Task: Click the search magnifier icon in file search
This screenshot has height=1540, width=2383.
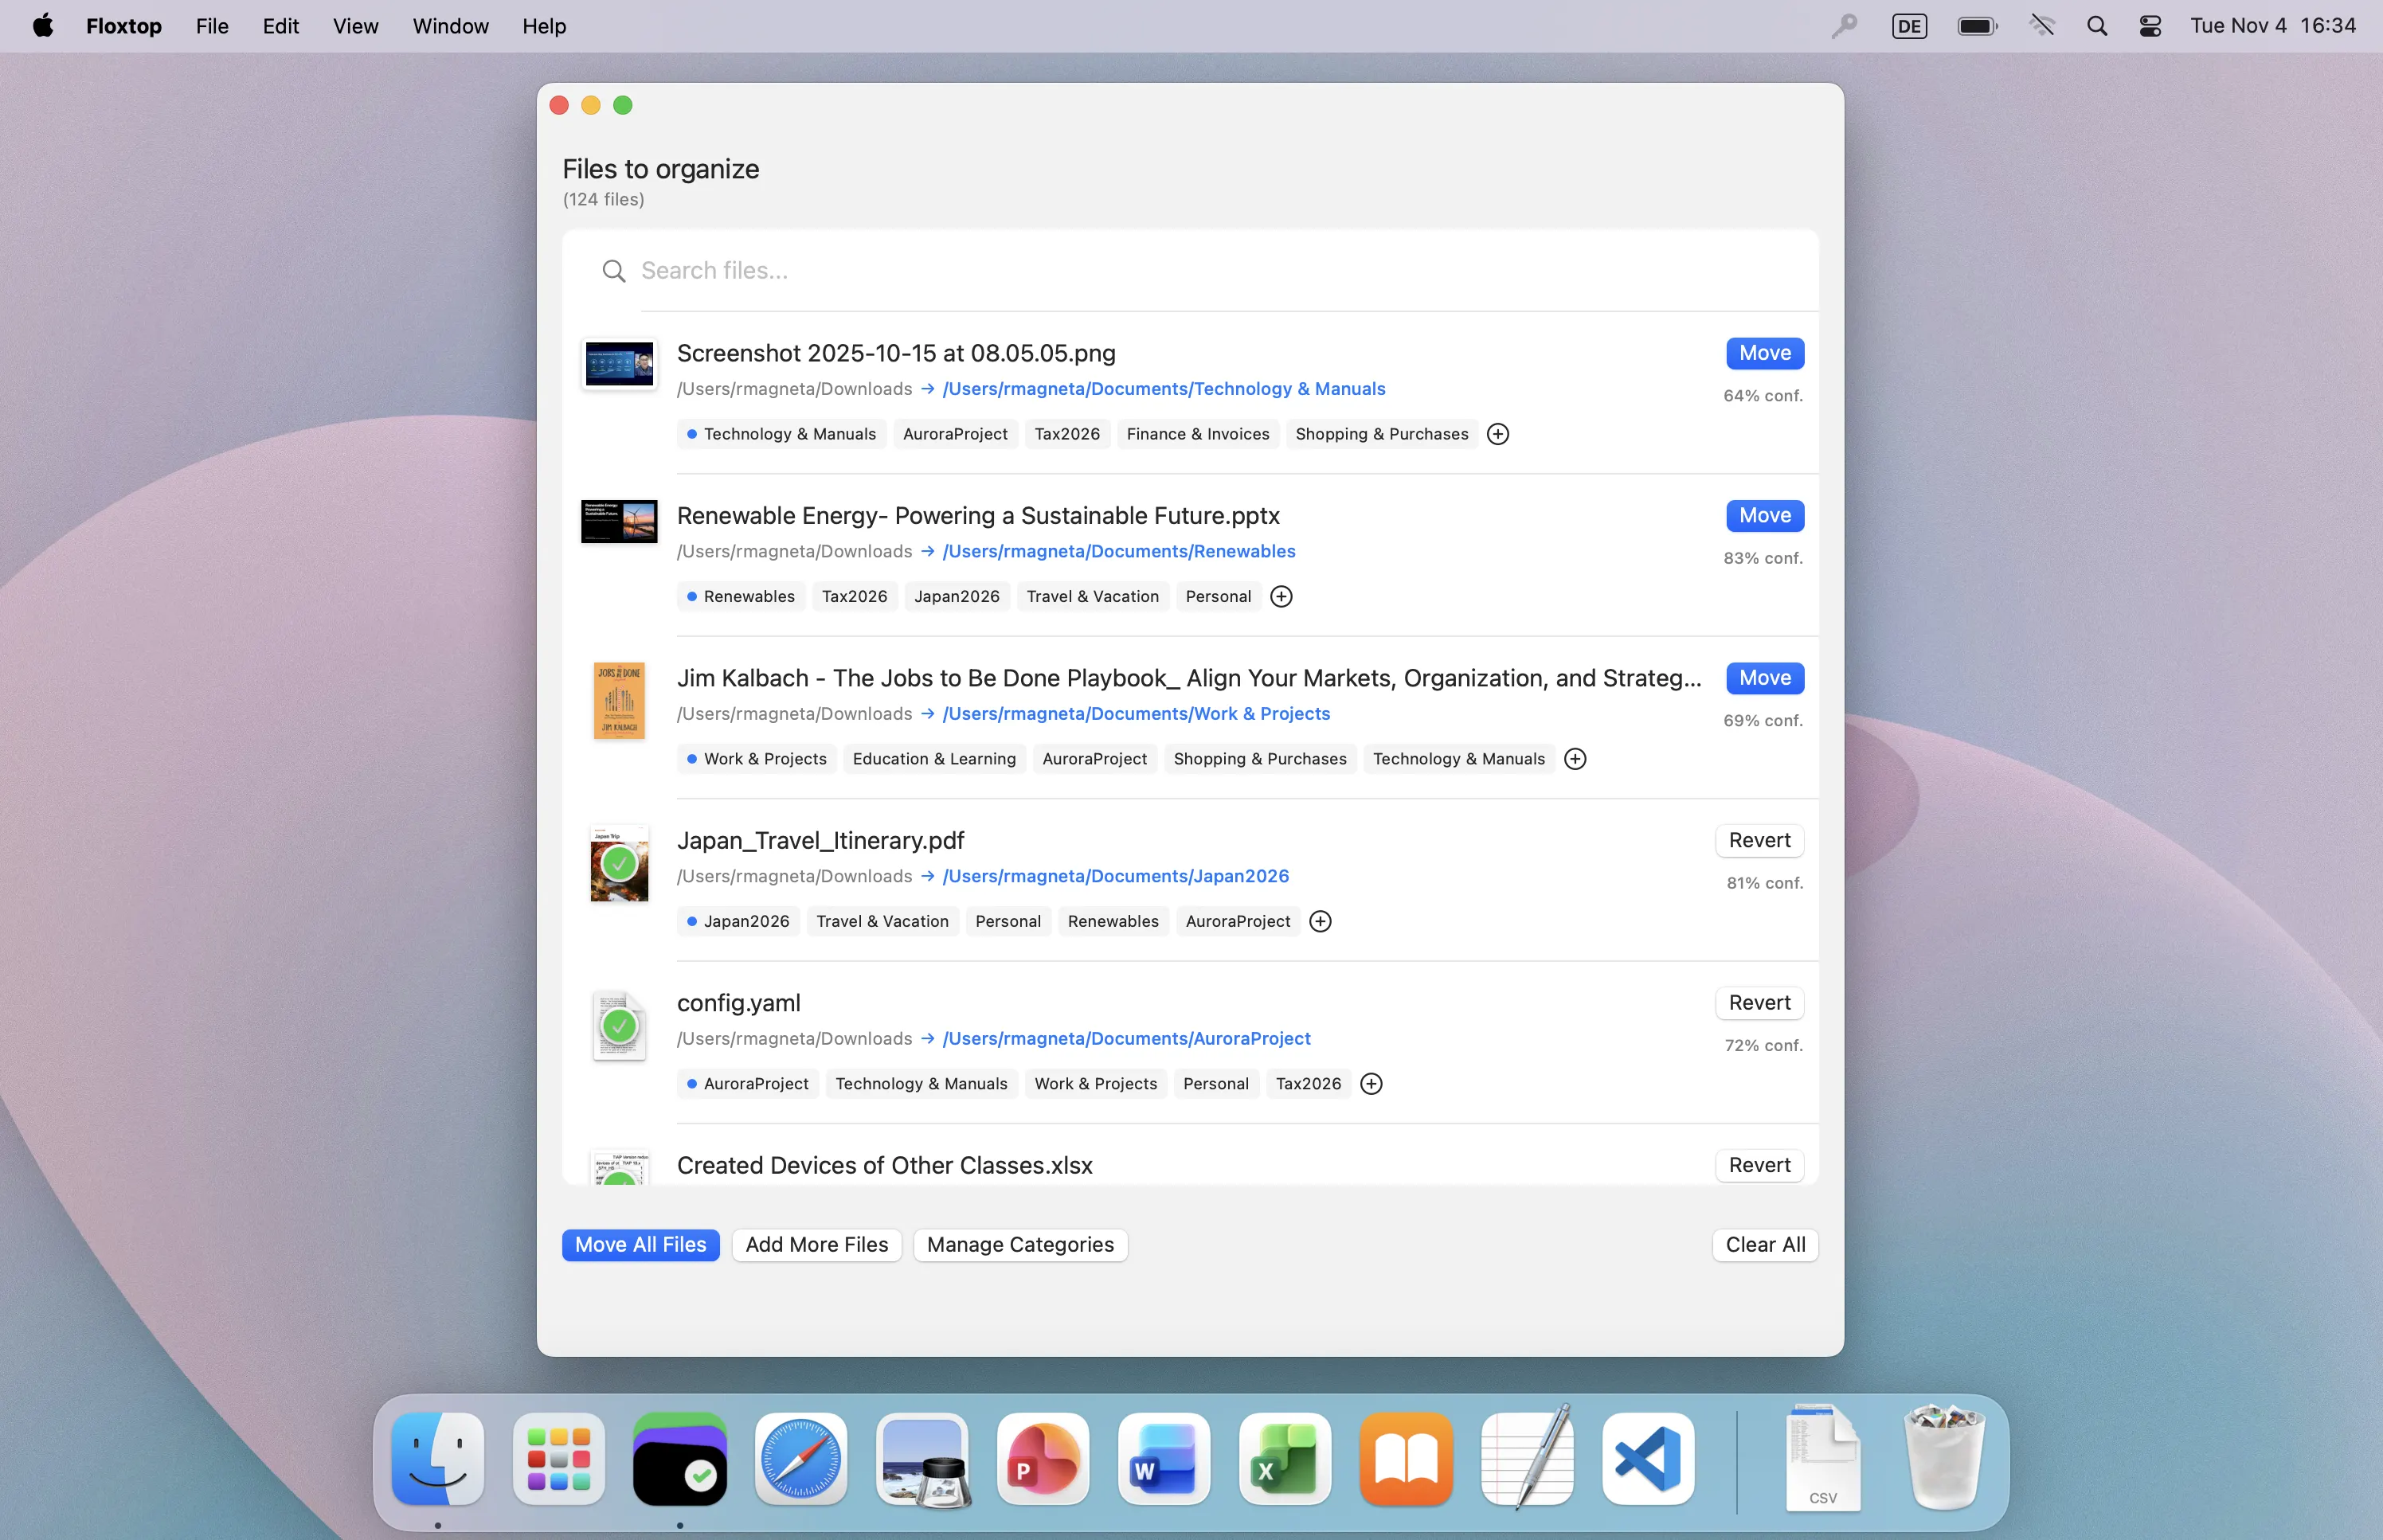Action: pyautogui.click(x=613, y=271)
